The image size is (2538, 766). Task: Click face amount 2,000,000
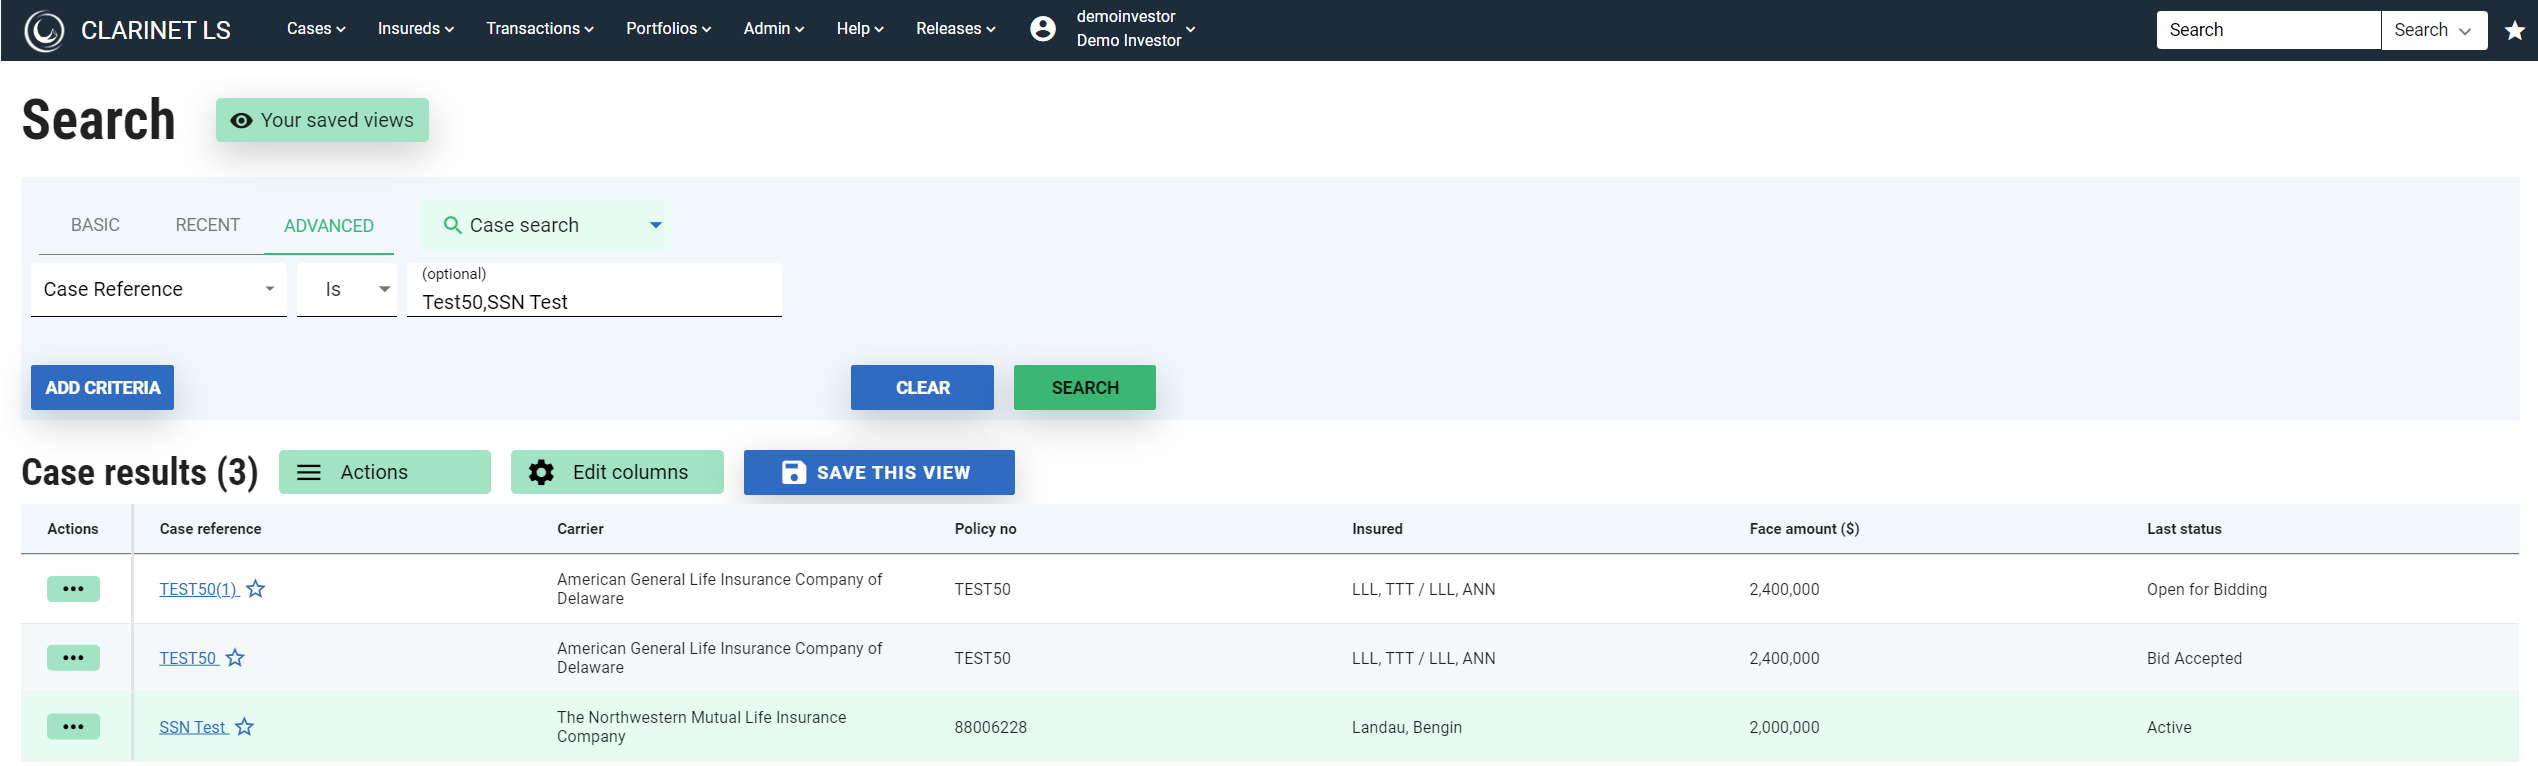click(1784, 728)
